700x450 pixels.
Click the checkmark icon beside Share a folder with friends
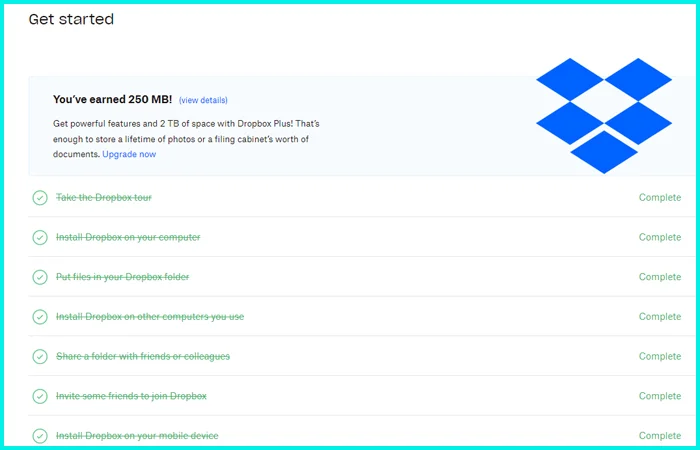pos(40,356)
